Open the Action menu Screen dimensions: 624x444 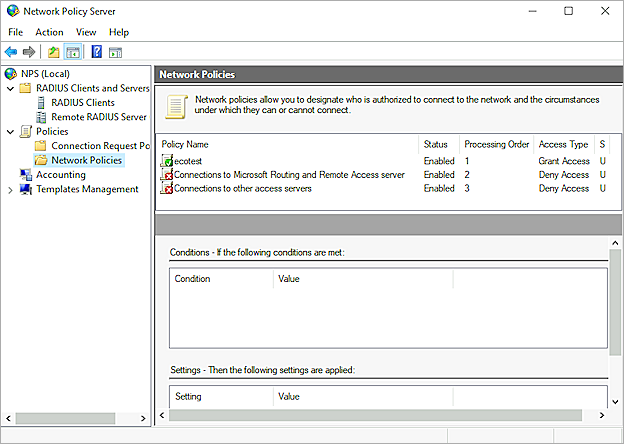click(x=49, y=32)
